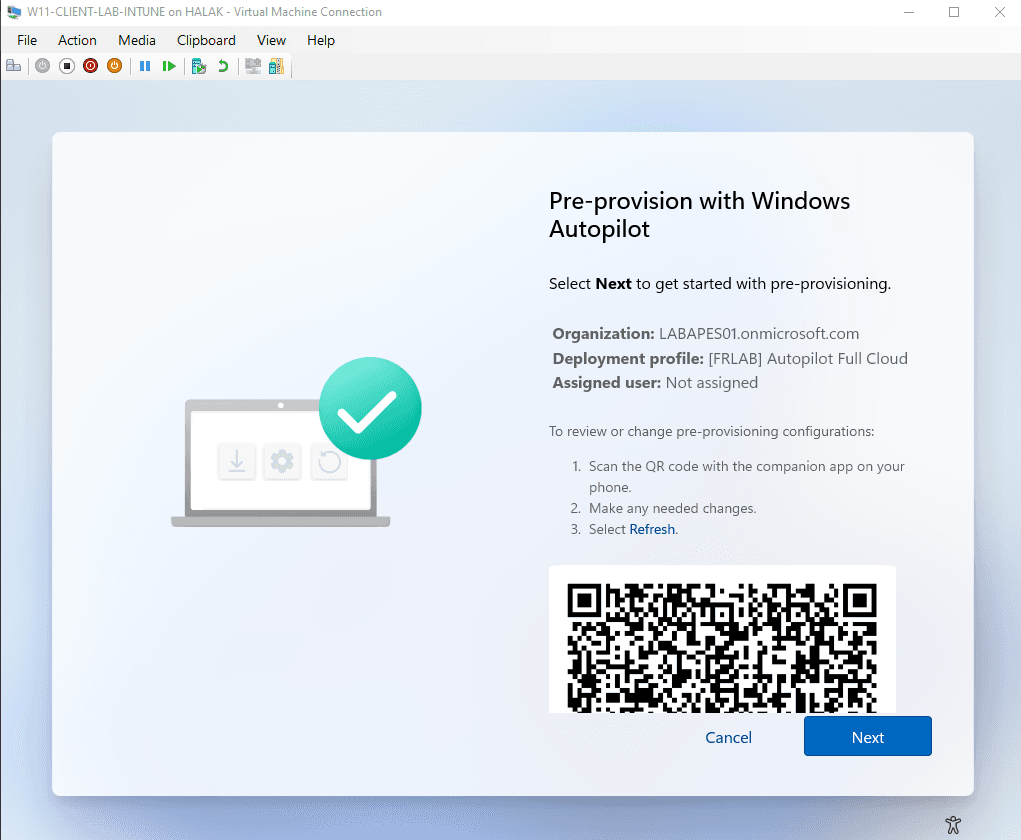
Task: Open the accessibility options icon
Action: pos(952,824)
